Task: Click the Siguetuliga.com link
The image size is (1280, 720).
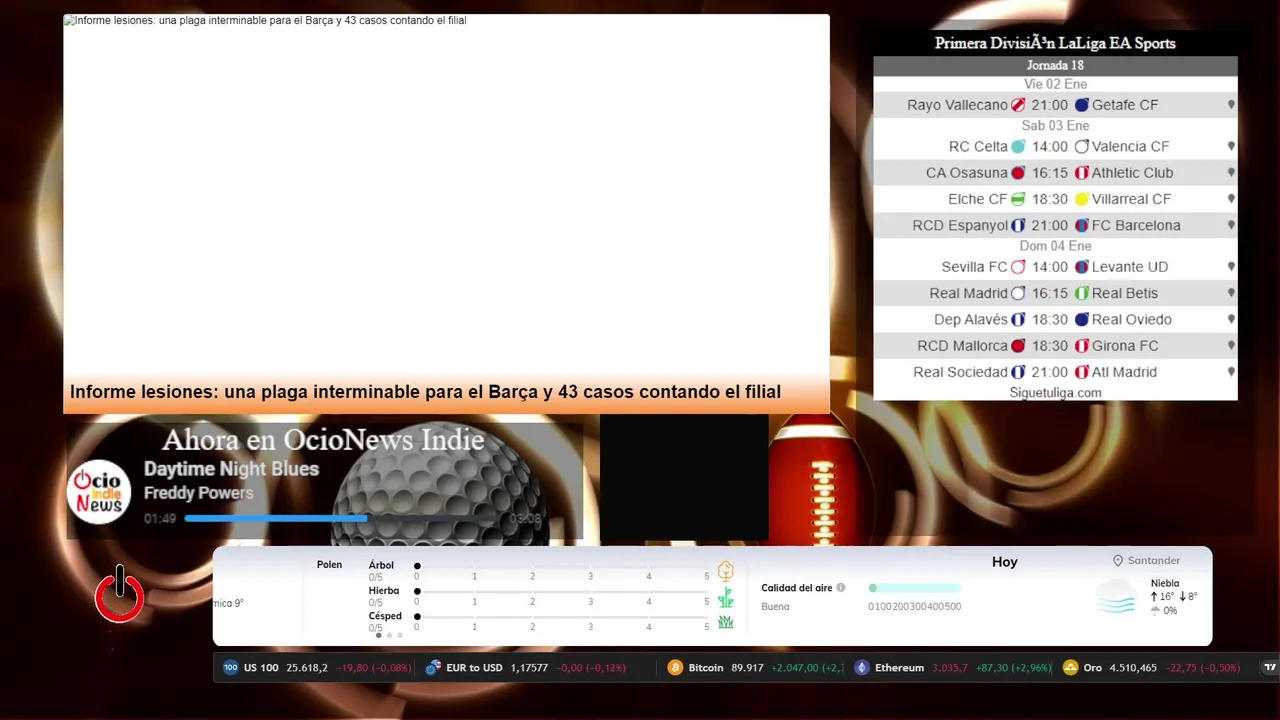Action: pyautogui.click(x=1055, y=393)
